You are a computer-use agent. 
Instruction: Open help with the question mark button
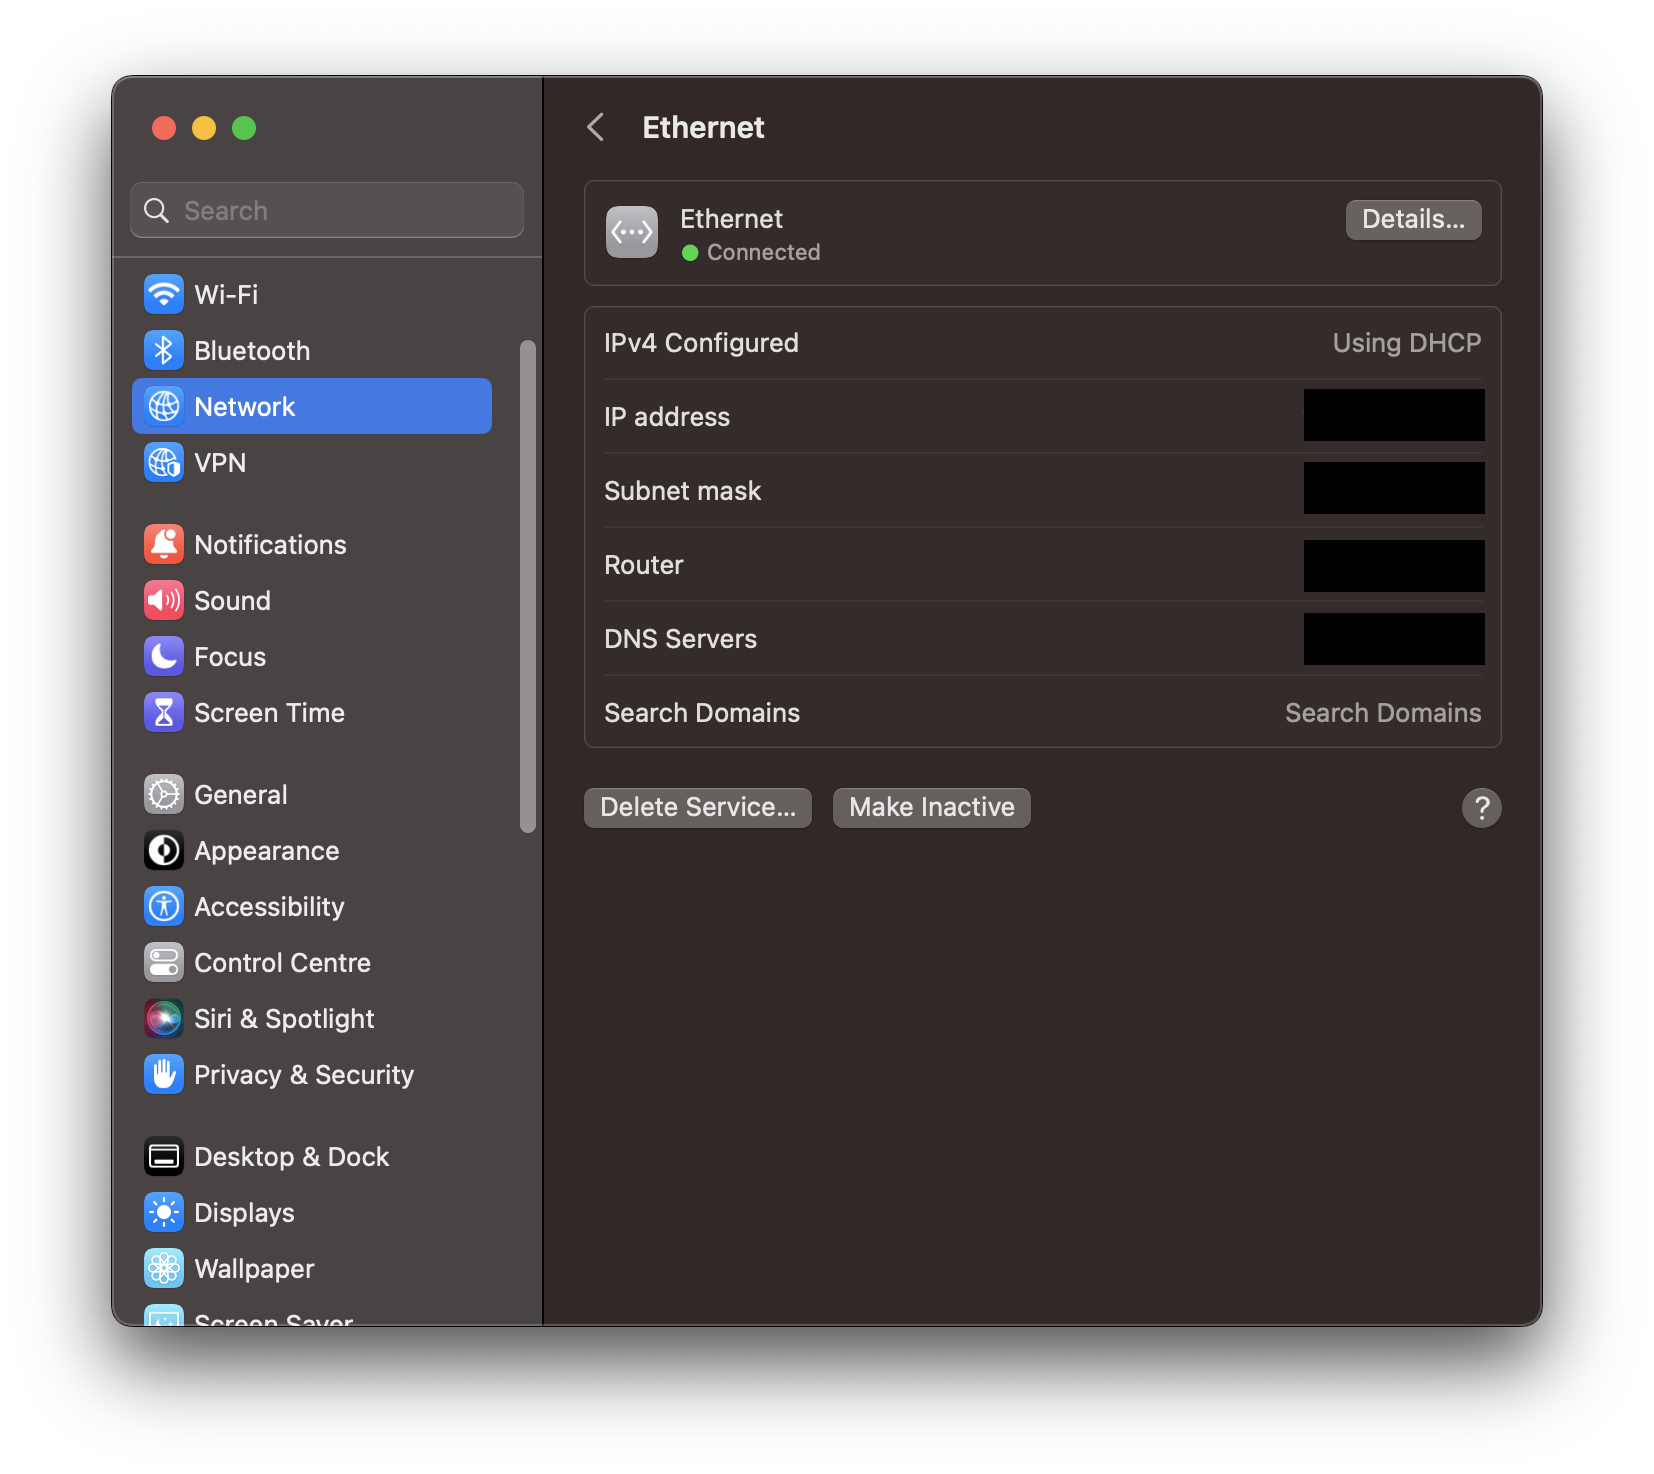click(1481, 807)
